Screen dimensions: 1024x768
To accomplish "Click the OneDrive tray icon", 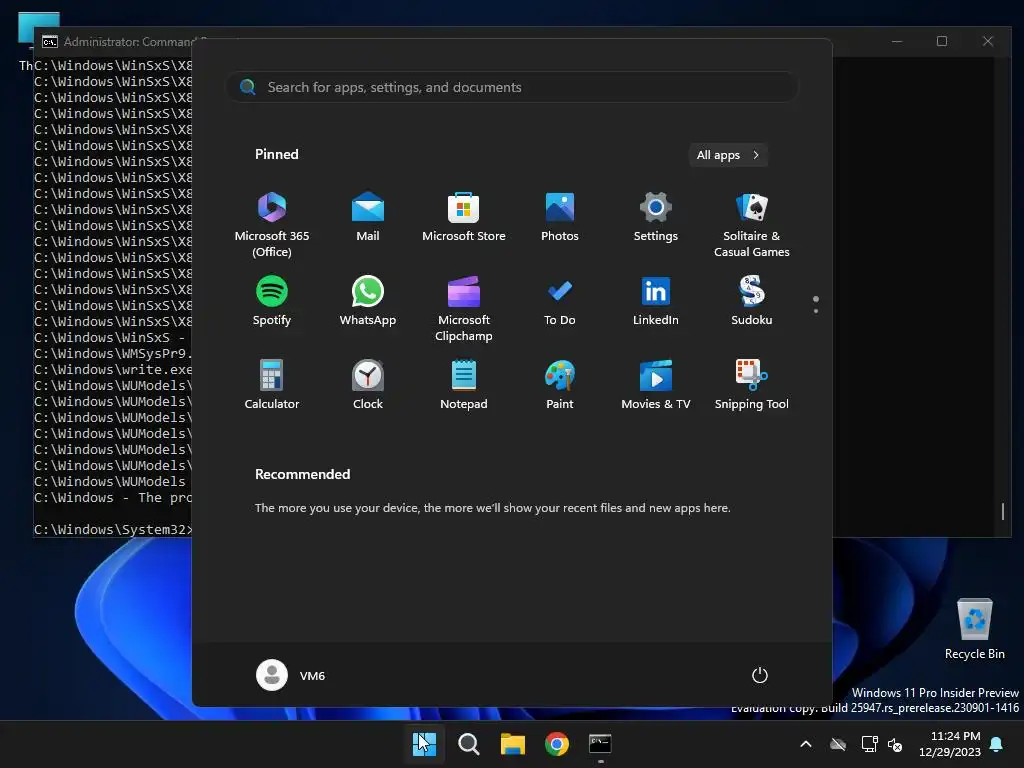I will click(838, 744).
